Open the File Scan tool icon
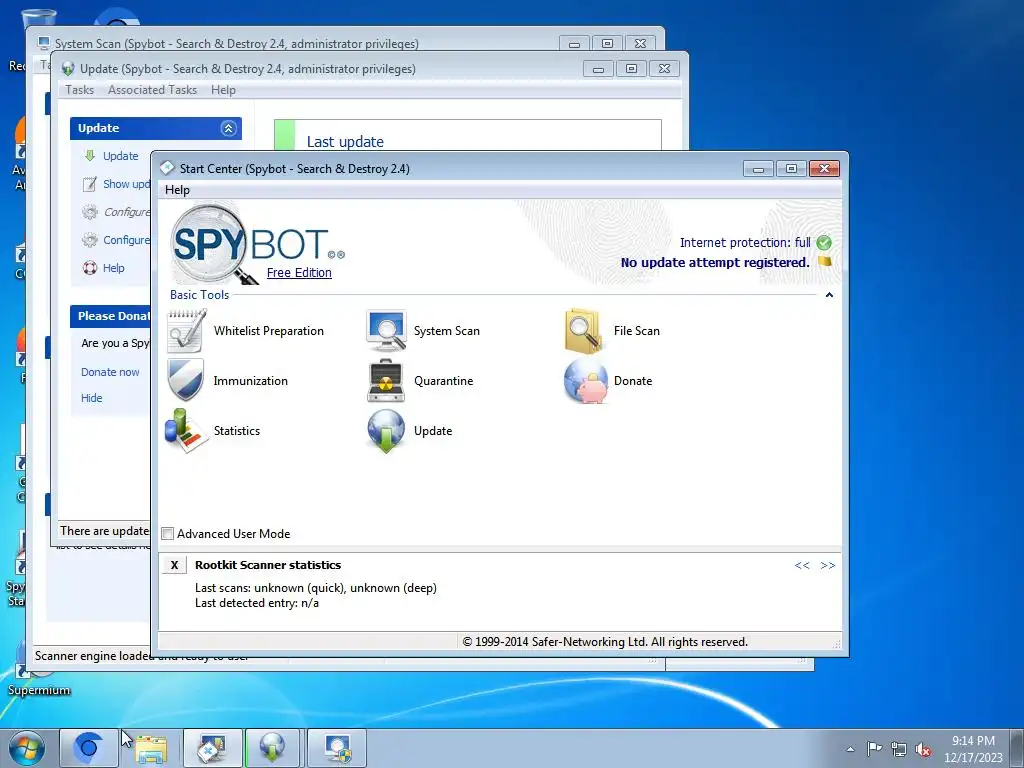 pyautogui.click(x=583, y=331)
